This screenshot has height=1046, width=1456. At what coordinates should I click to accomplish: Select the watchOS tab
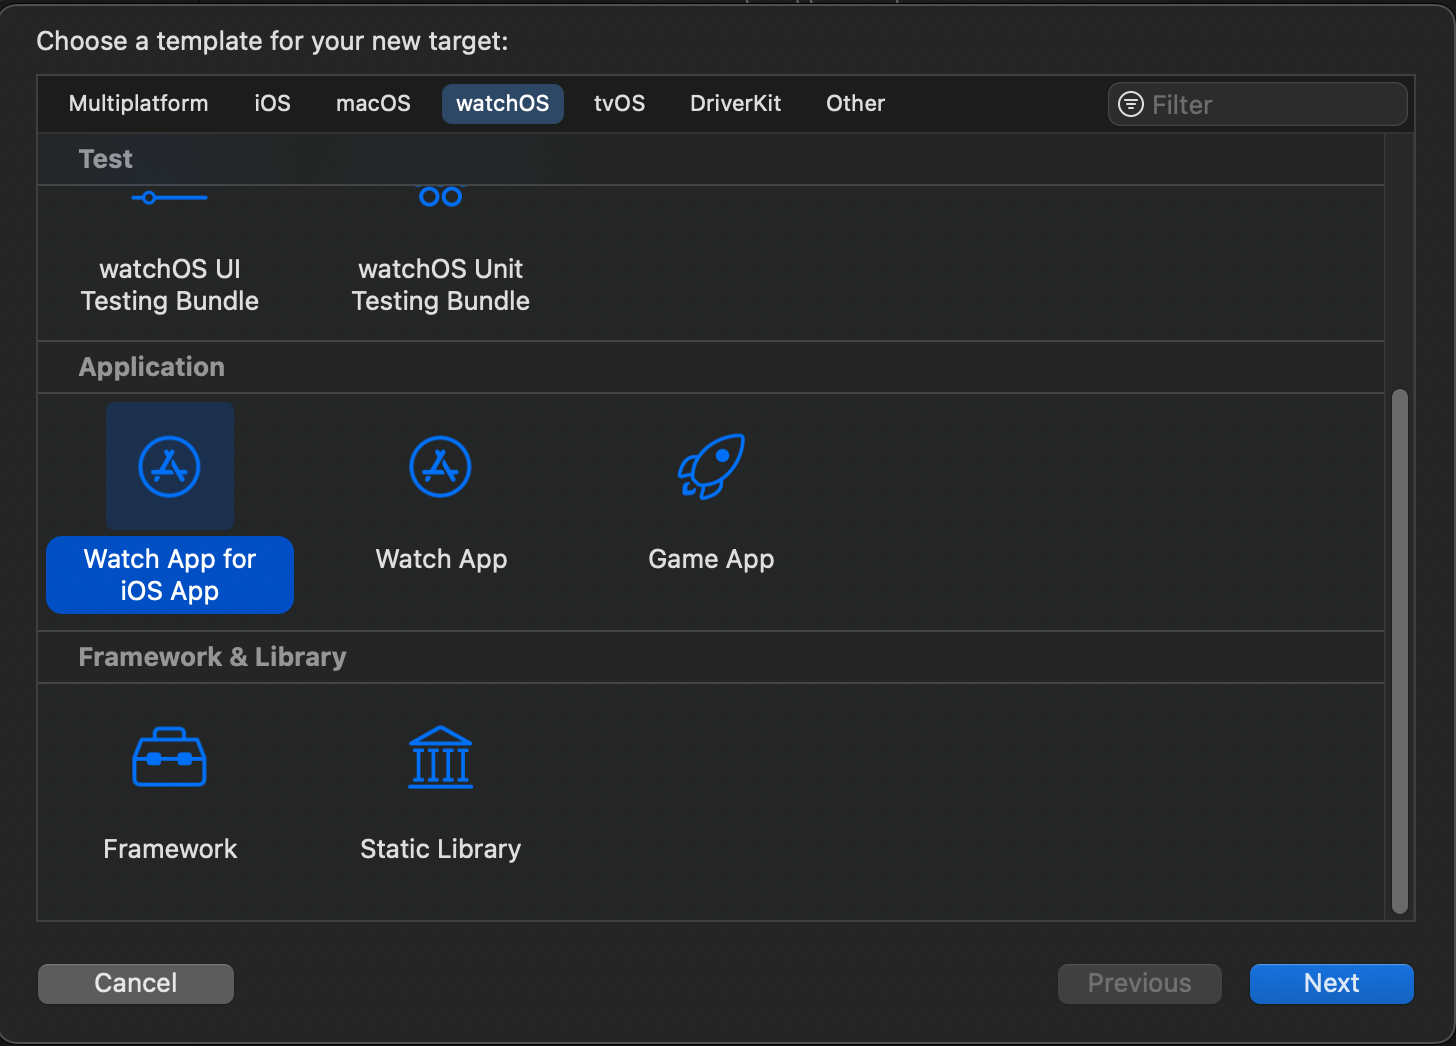coord(503,104)
